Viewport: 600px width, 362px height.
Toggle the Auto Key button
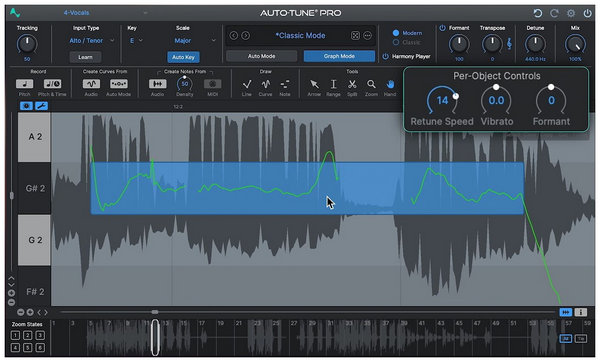click(x=183, y=57)
